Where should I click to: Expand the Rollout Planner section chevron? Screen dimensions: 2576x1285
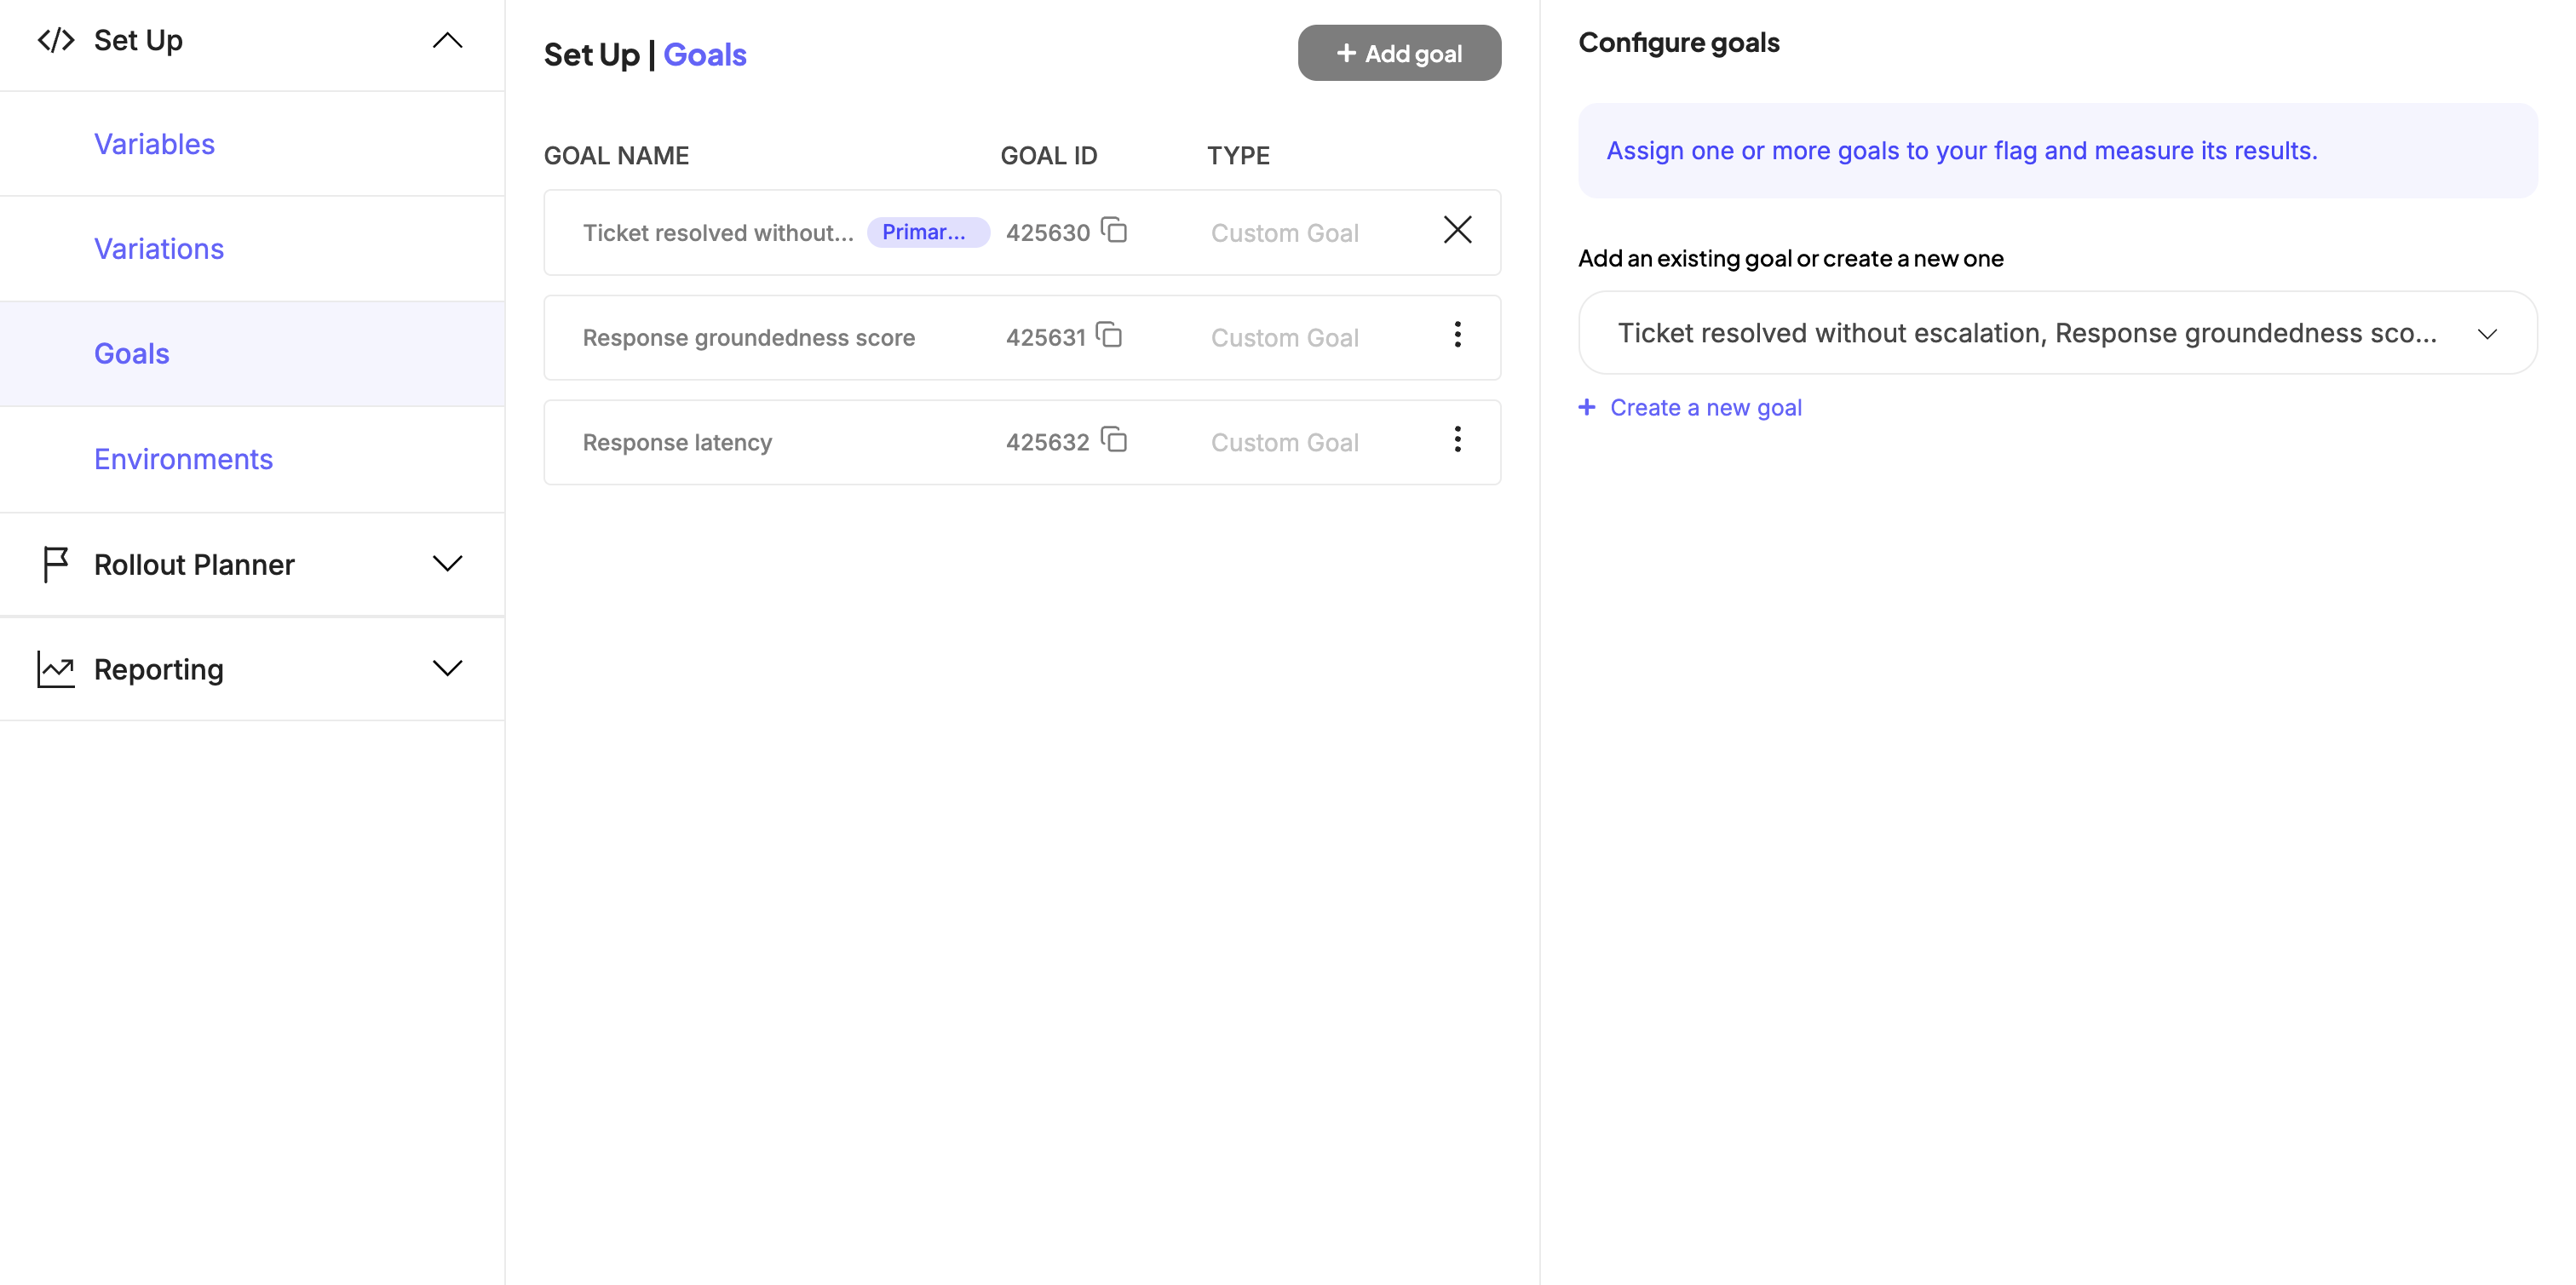pyautogui.click(x=447, y=564)
